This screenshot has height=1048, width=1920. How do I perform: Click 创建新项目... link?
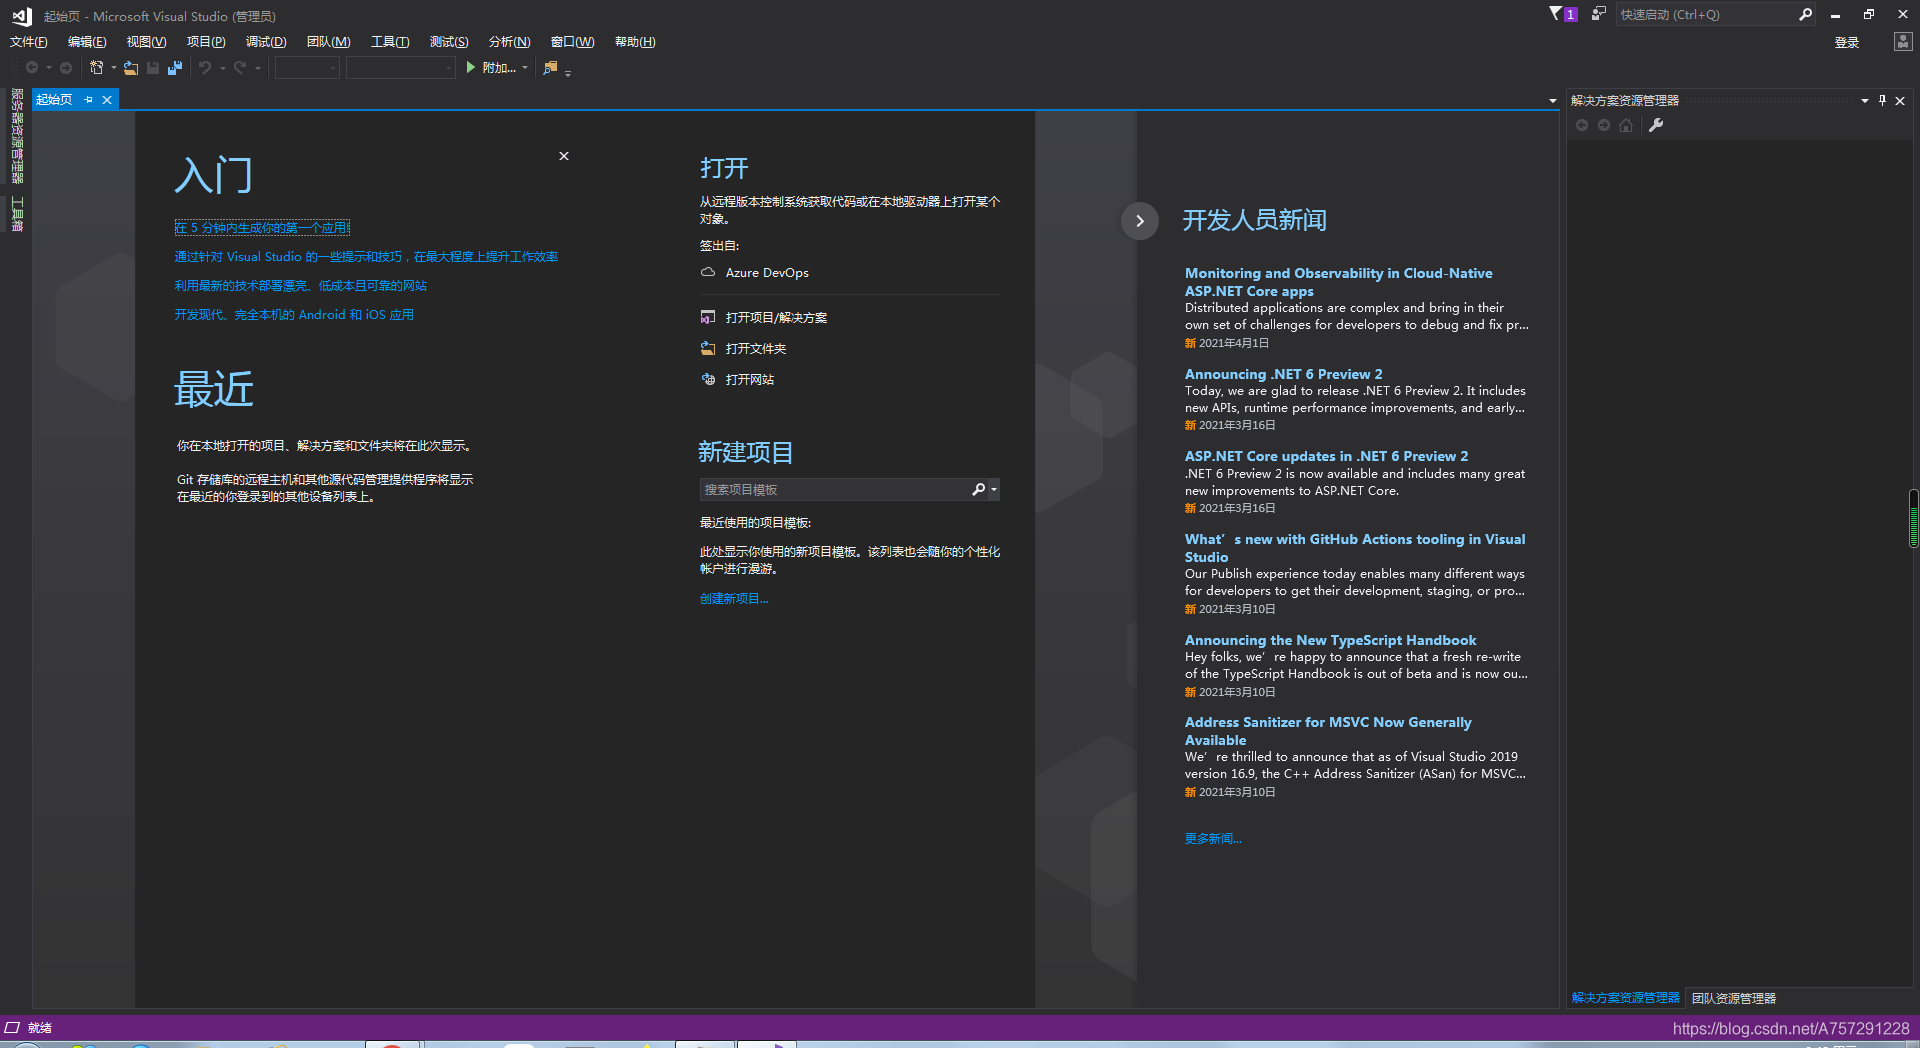[x=734, y=599]
